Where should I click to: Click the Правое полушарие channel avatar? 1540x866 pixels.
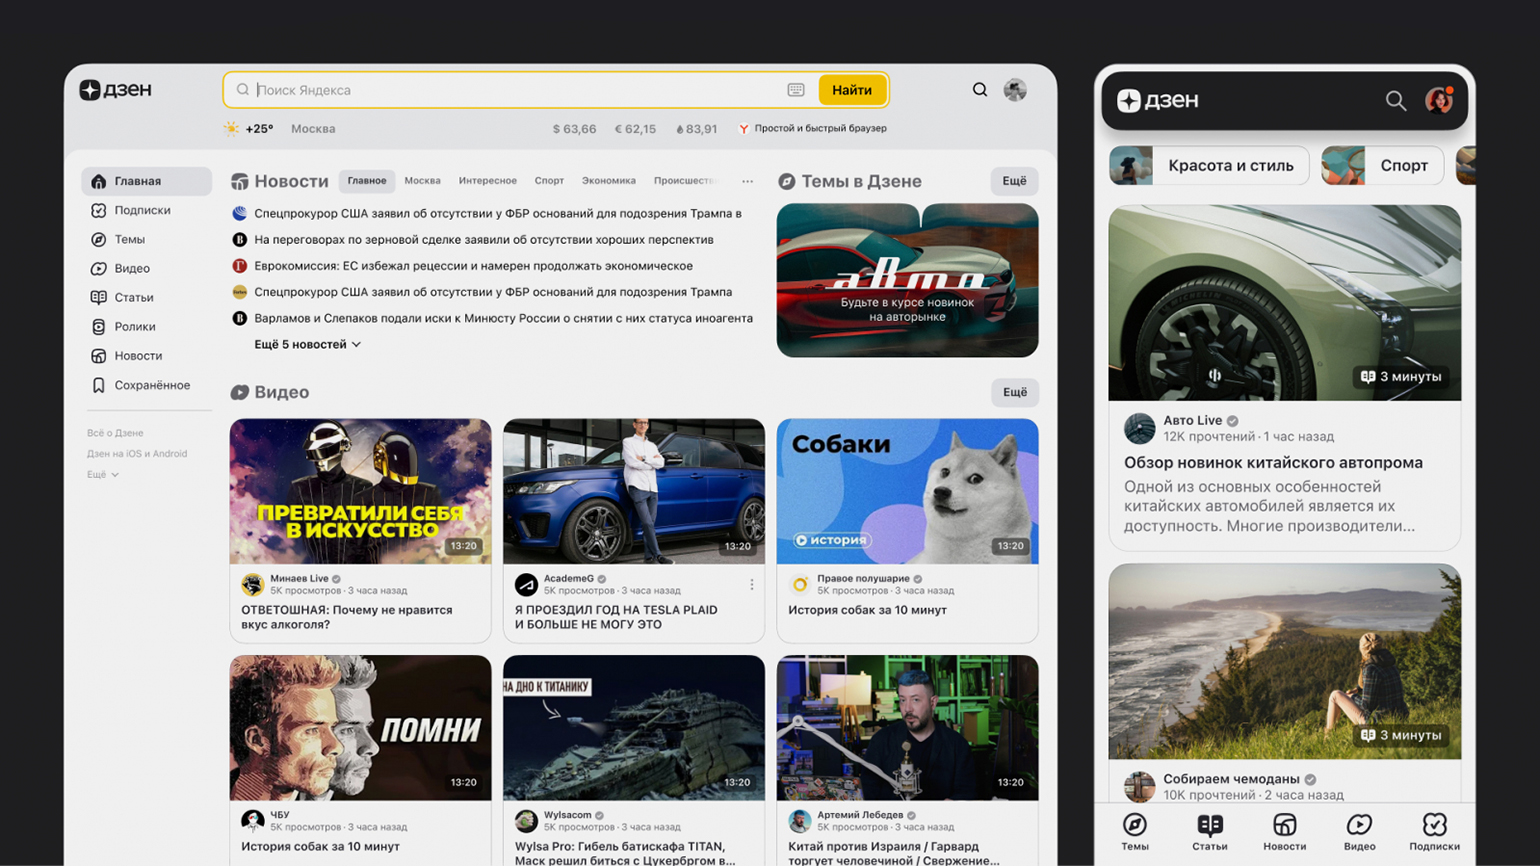coord(800,584)
